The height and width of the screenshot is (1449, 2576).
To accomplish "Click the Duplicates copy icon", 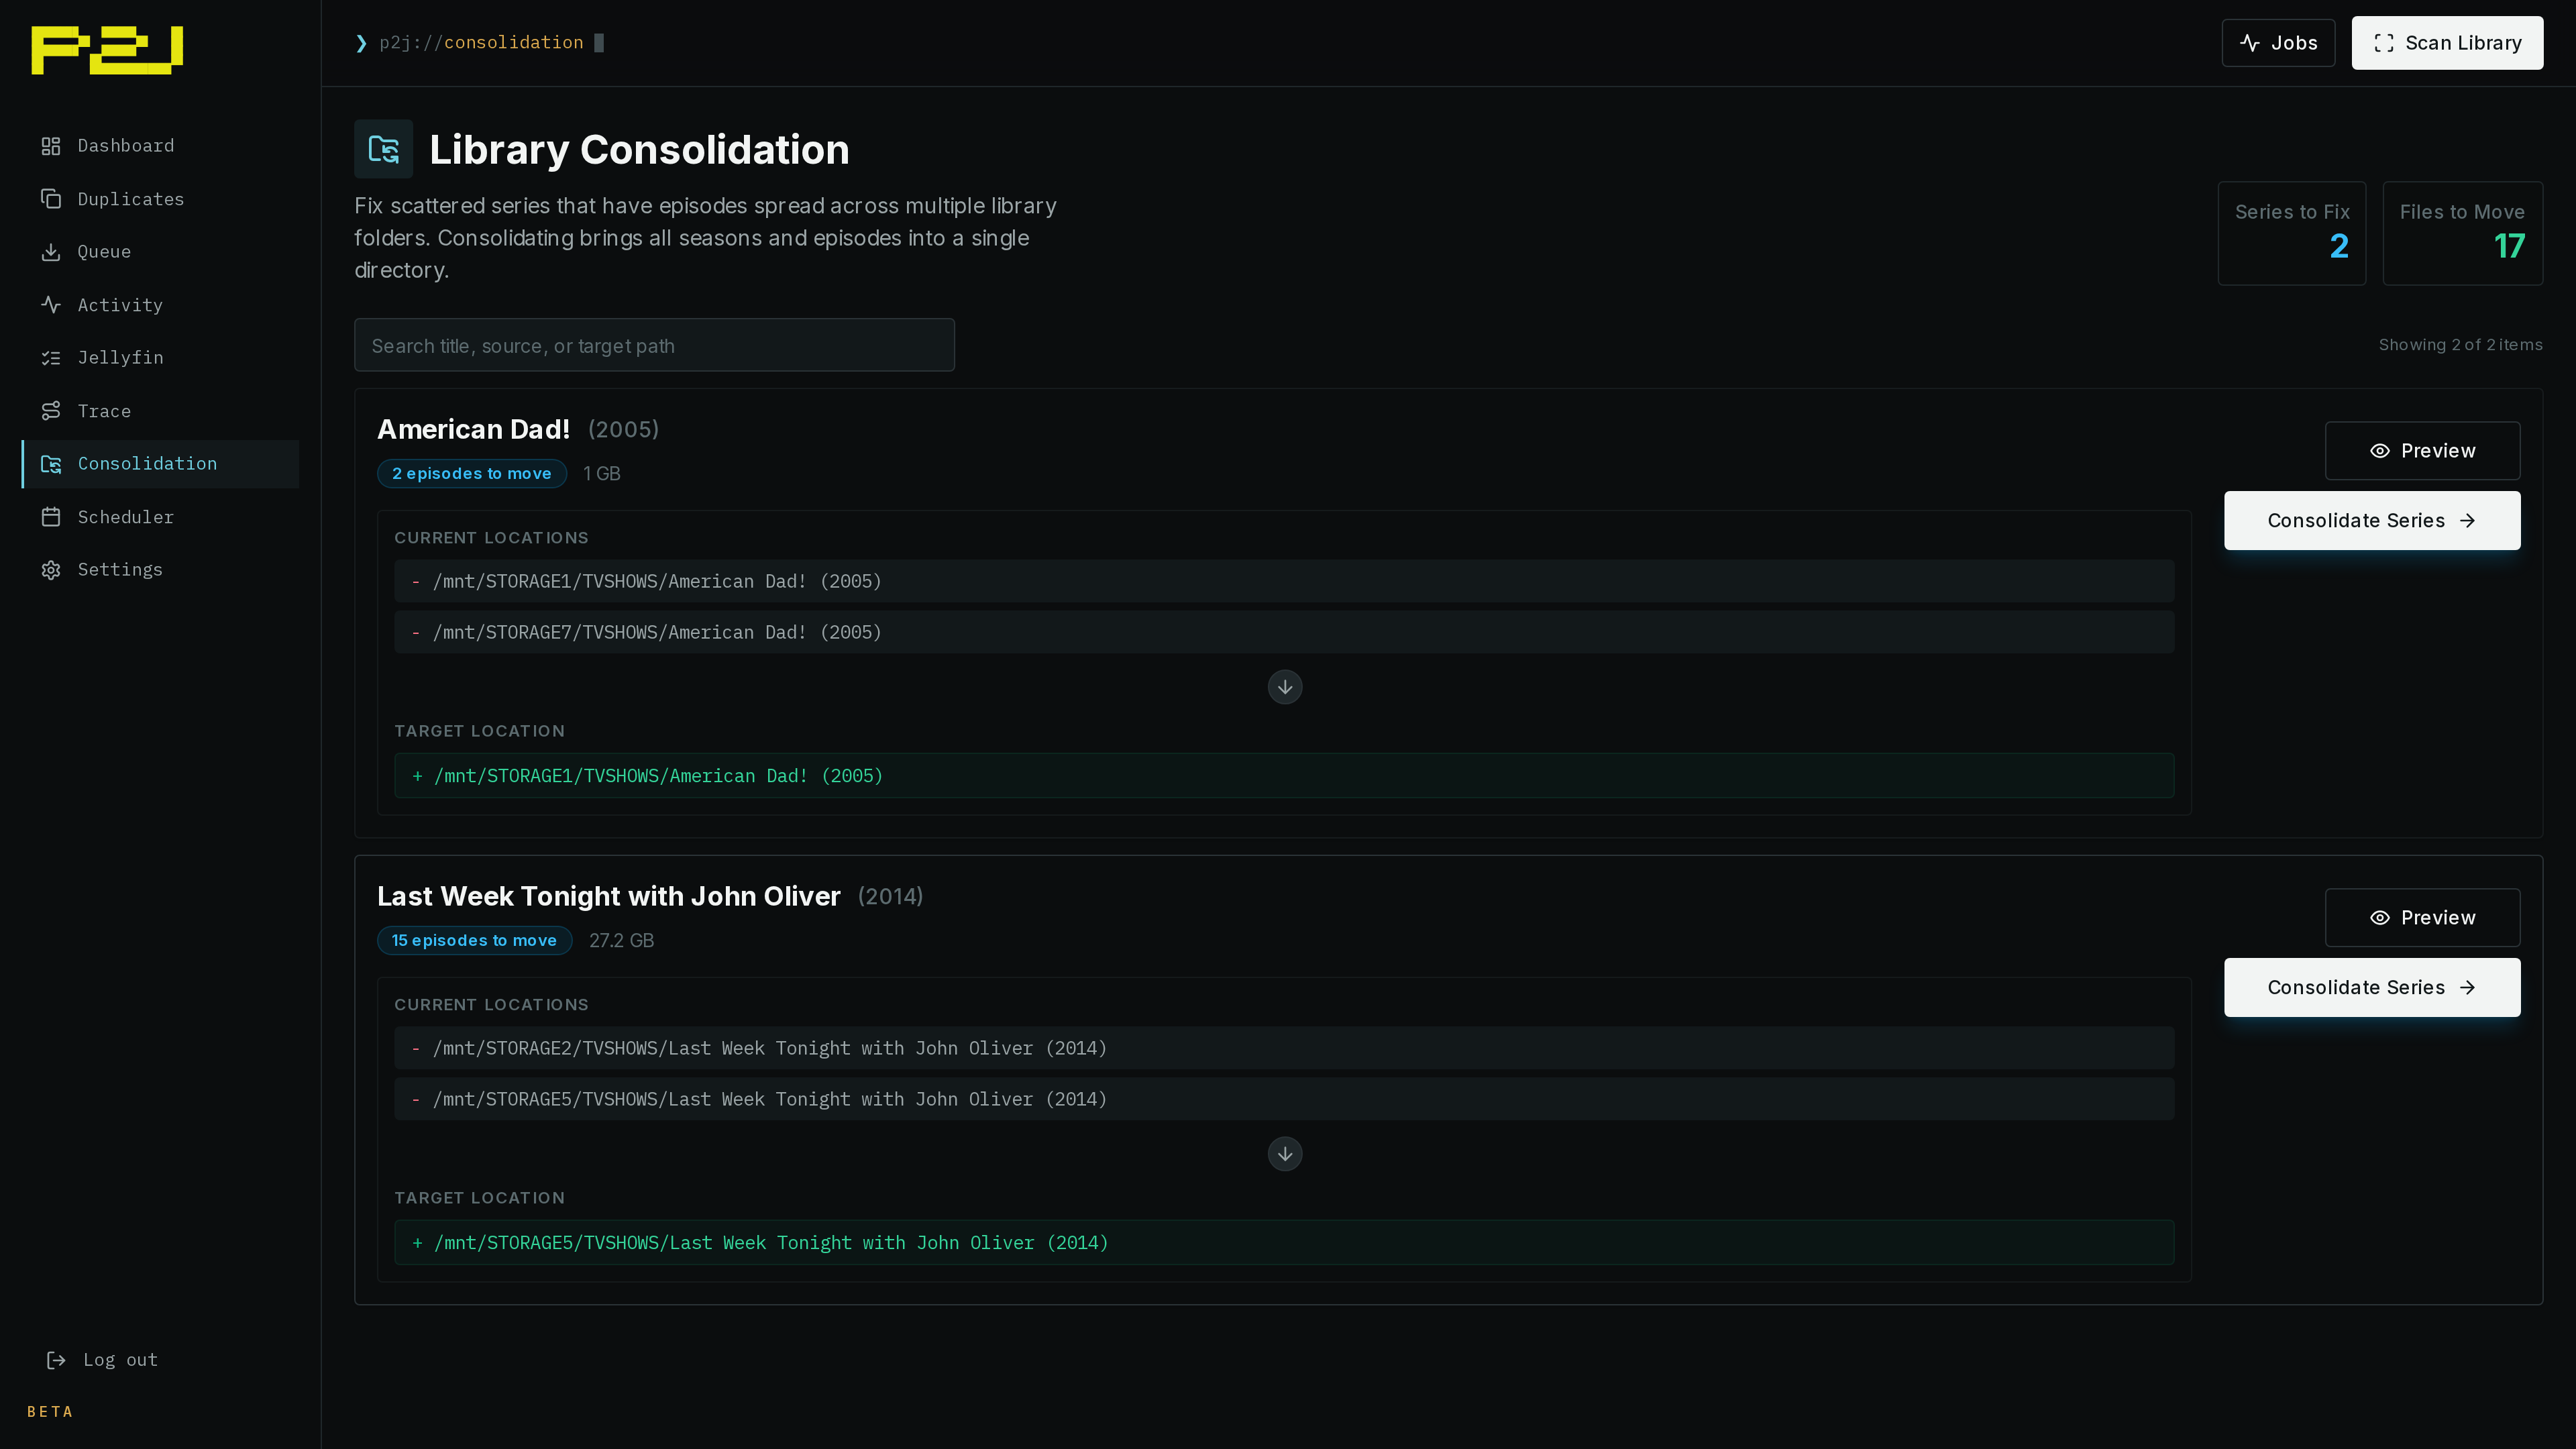I will click(x=51, y=199).
